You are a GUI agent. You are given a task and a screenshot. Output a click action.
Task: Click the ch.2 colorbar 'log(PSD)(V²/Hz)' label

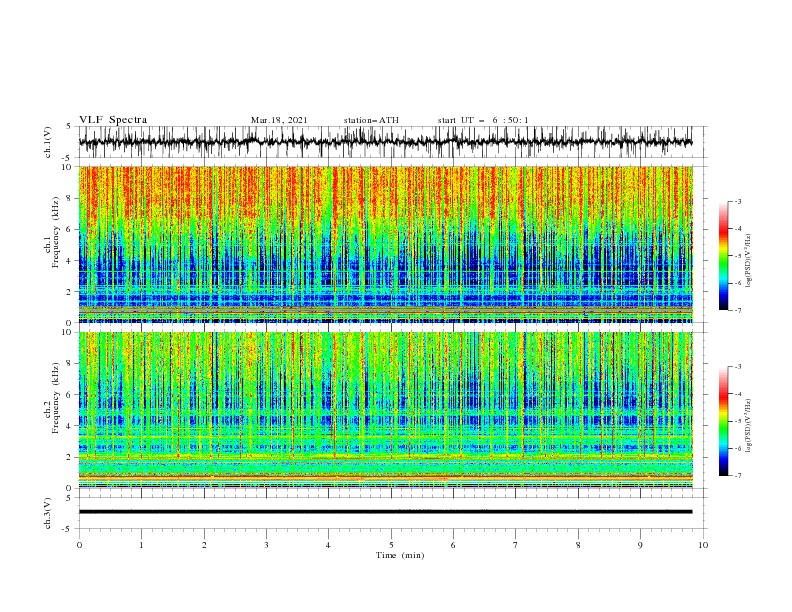[x=749, y=426]
